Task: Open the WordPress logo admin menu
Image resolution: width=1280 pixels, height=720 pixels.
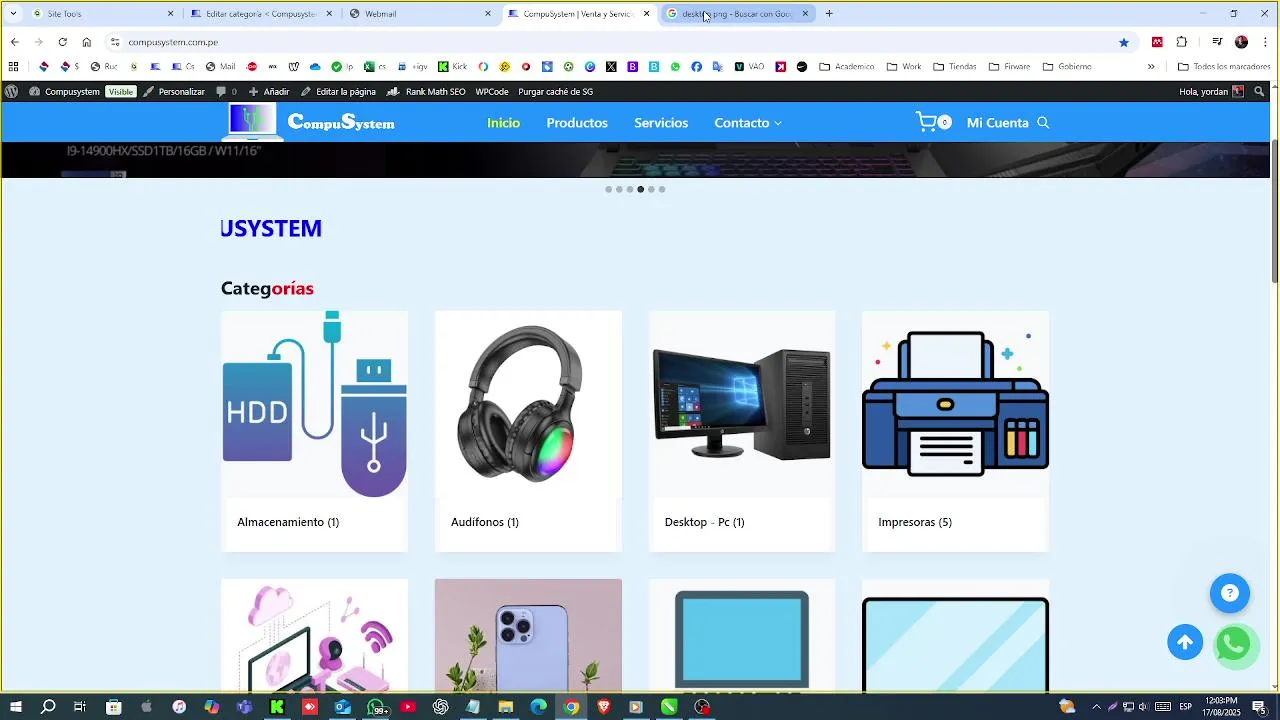Action: click(x=11, y=91)
